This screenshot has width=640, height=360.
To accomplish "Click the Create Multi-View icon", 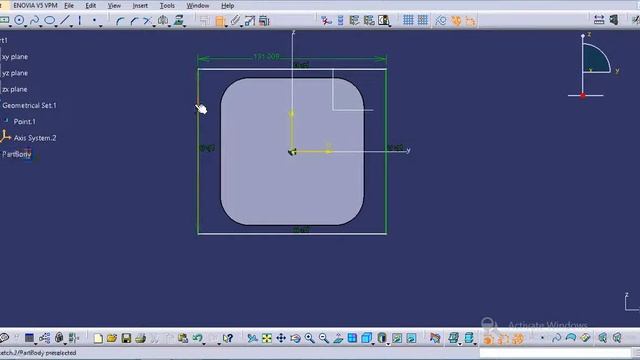I will (x=352, y=338).
